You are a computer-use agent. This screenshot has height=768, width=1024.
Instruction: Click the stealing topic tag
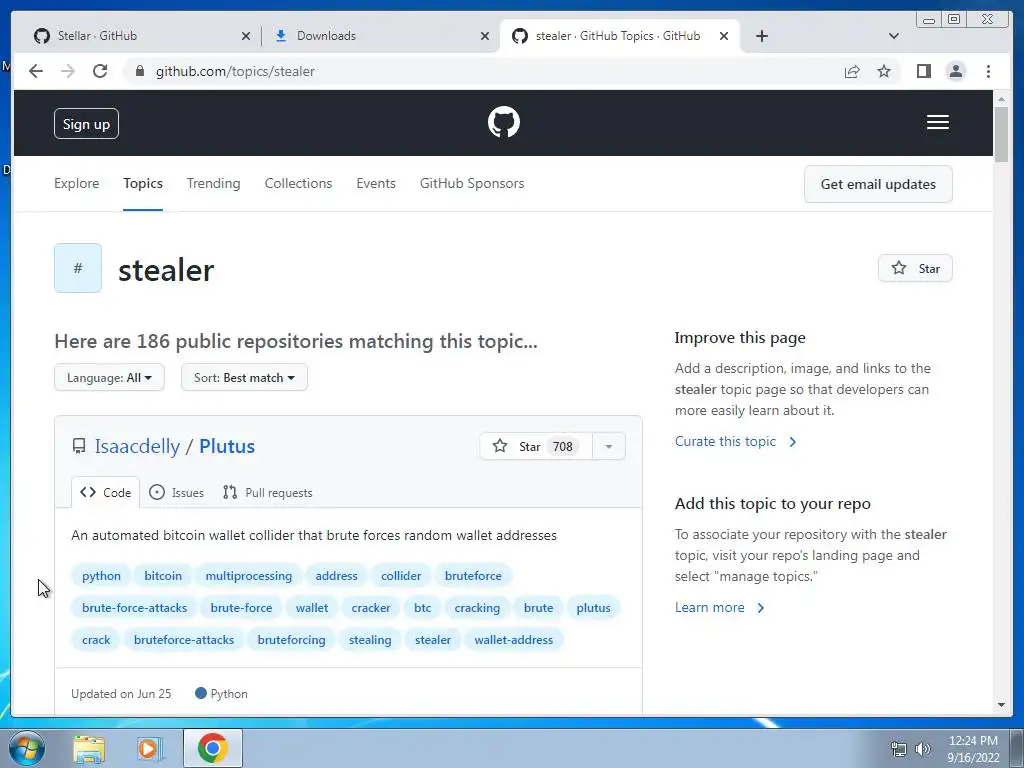click(370, 639)
